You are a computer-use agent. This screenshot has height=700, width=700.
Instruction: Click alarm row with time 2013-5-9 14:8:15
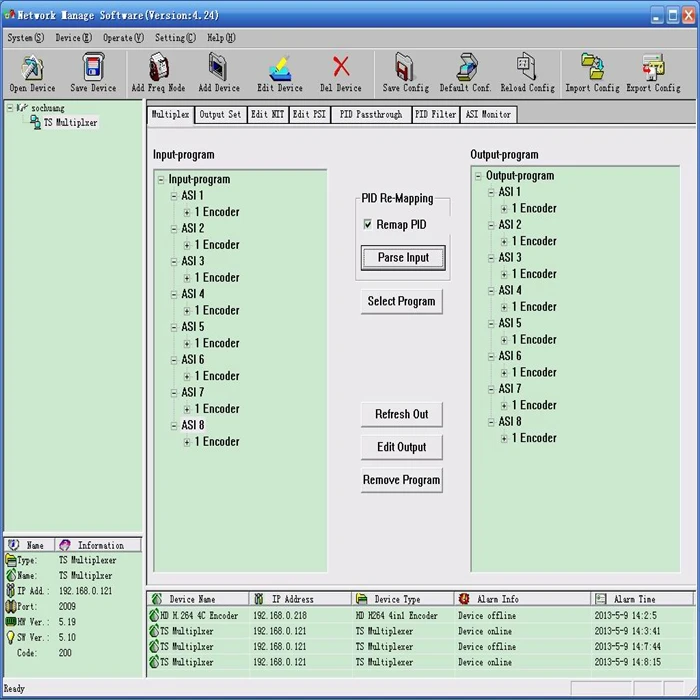[420, 662]
